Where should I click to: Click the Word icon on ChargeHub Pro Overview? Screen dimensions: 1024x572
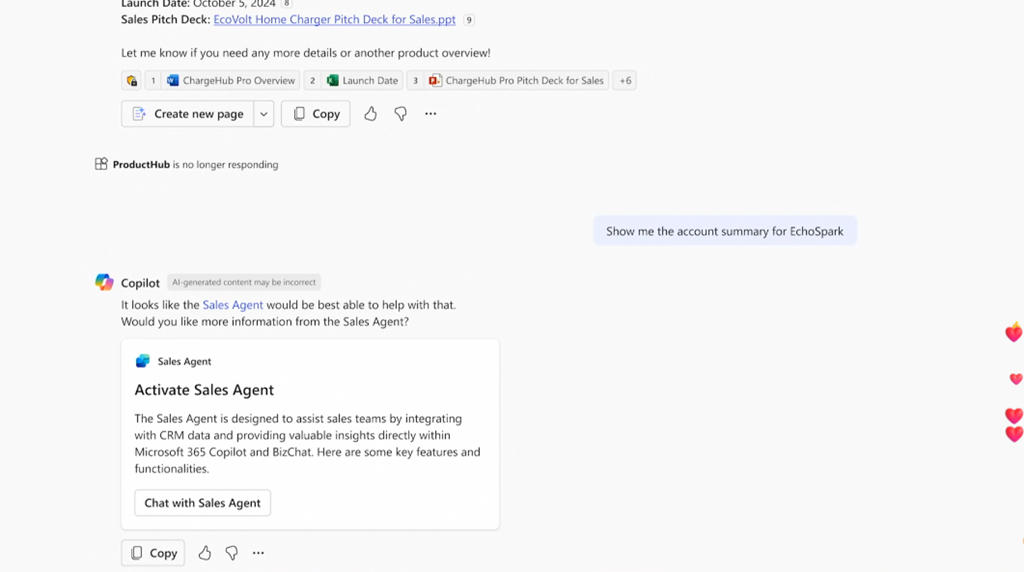point(172,80)
